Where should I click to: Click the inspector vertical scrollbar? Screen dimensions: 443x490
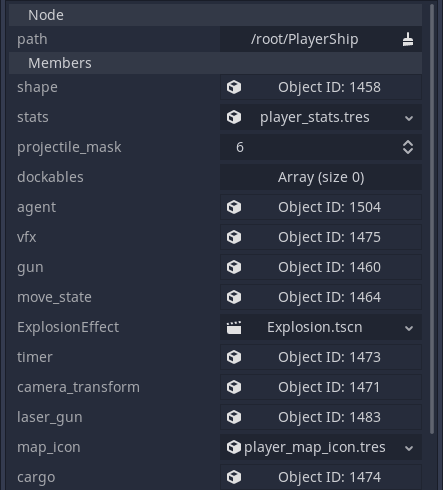click(x=432, y=218)
